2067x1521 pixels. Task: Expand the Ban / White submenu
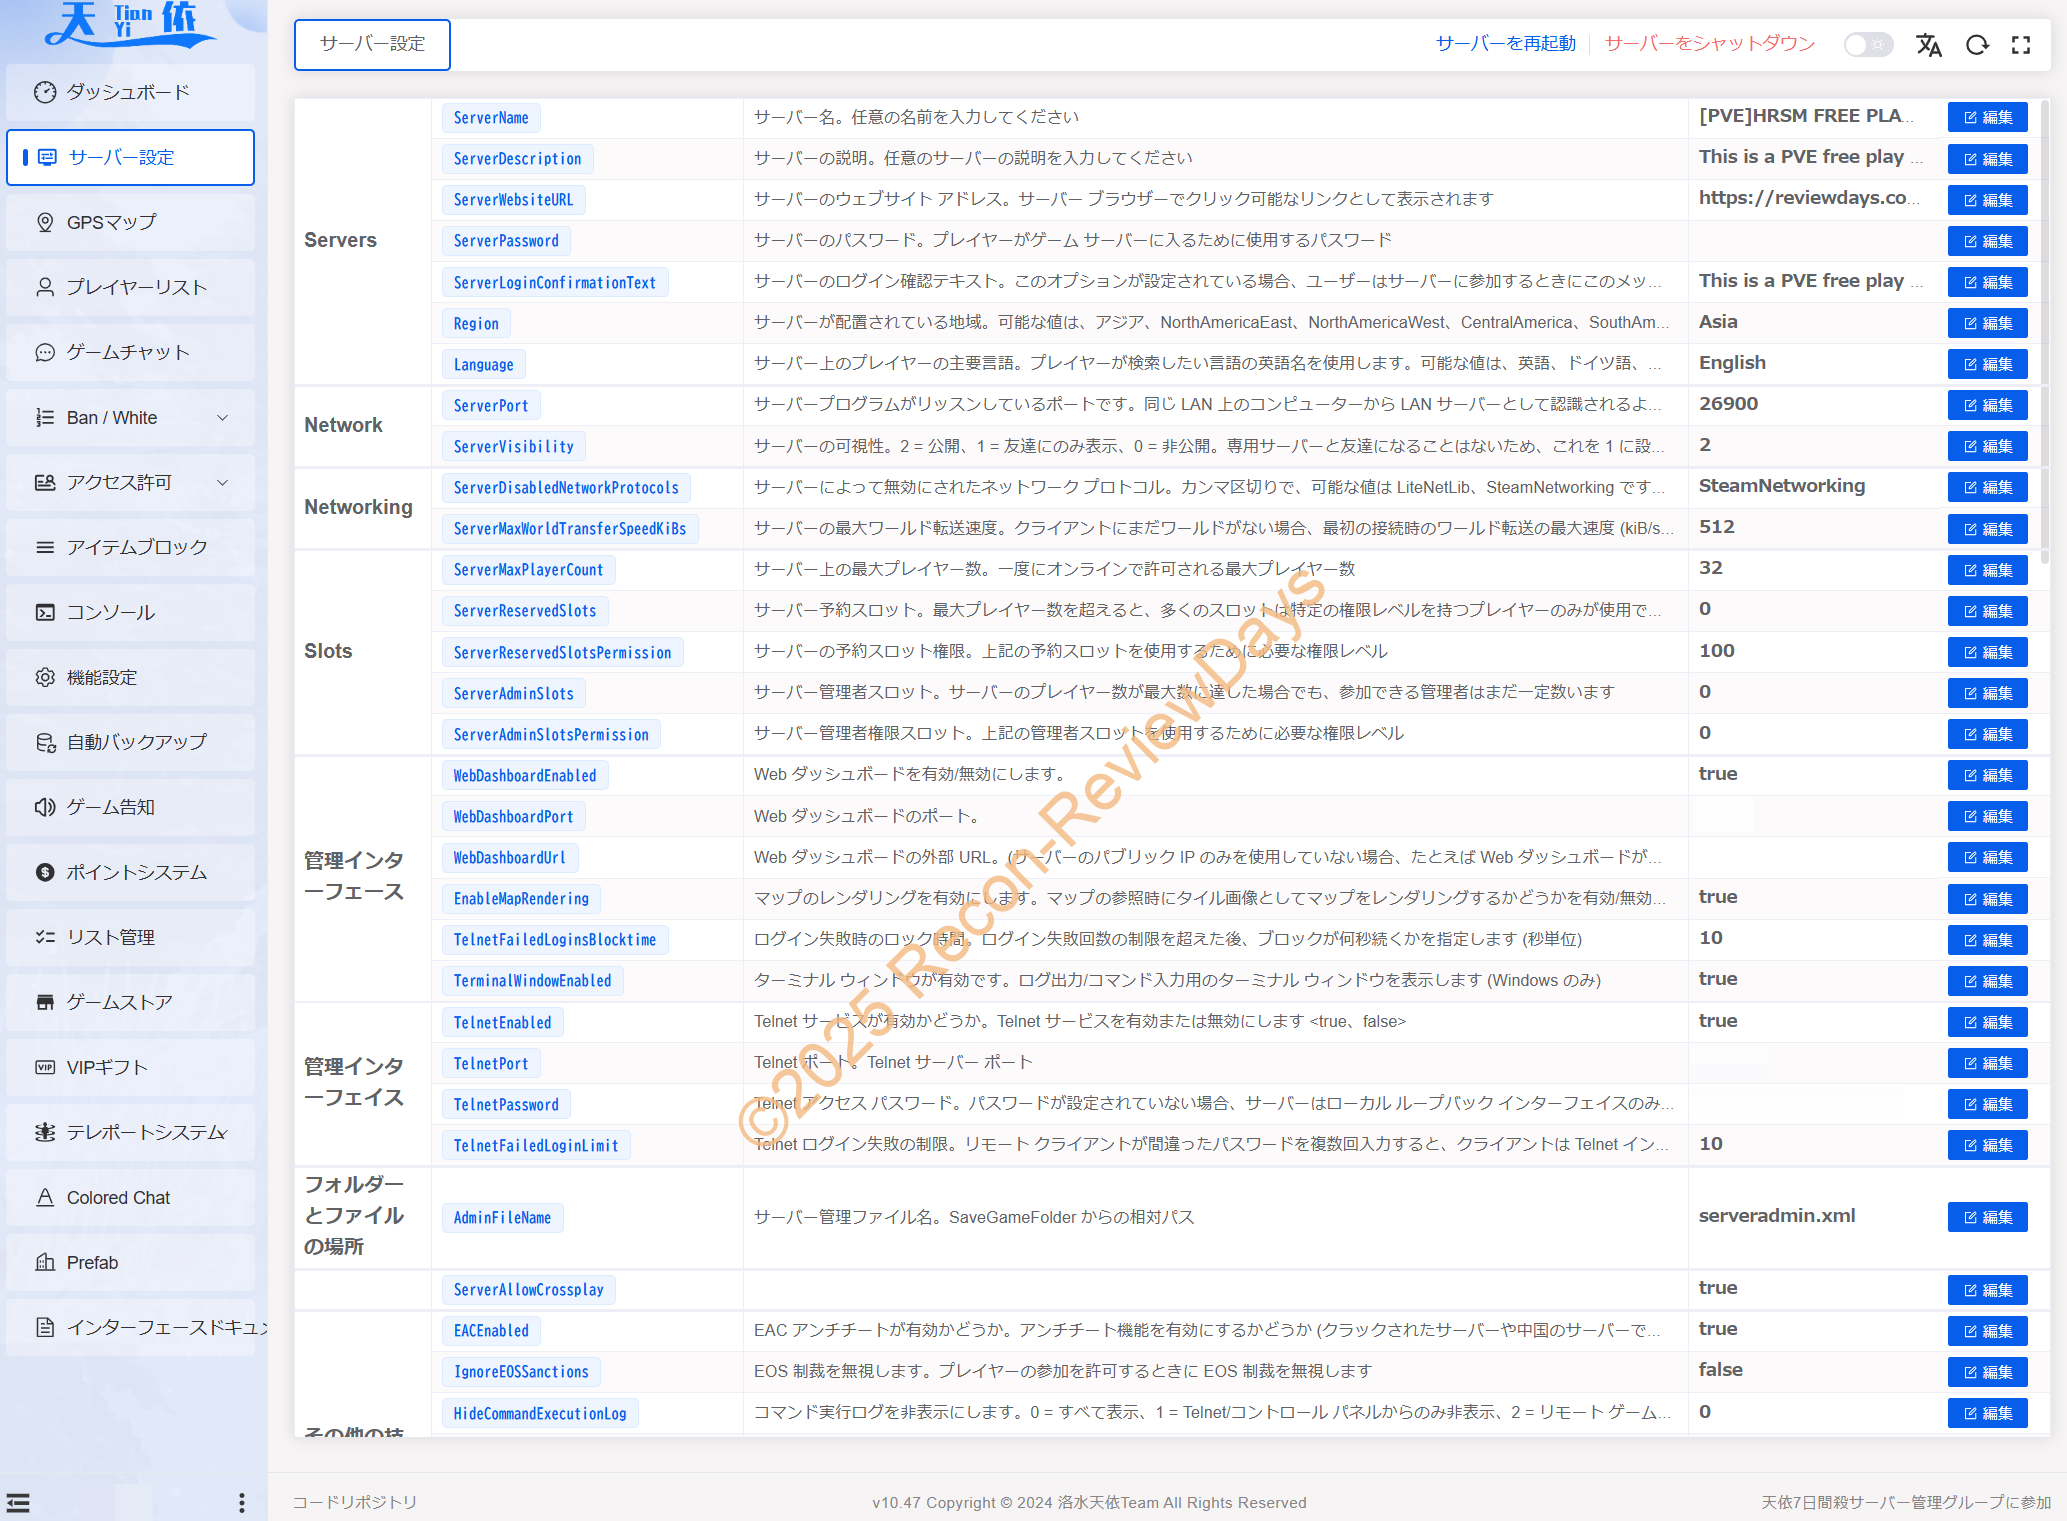222,417
